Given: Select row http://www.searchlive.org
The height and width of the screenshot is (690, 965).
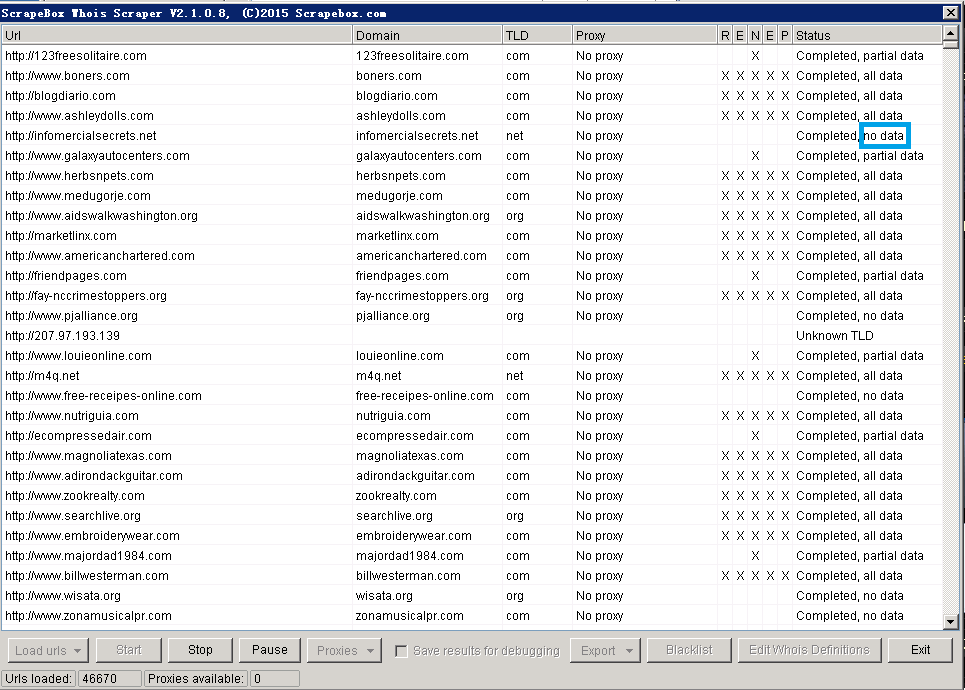Looking at the screenshot, I should (x=471, y=516).
